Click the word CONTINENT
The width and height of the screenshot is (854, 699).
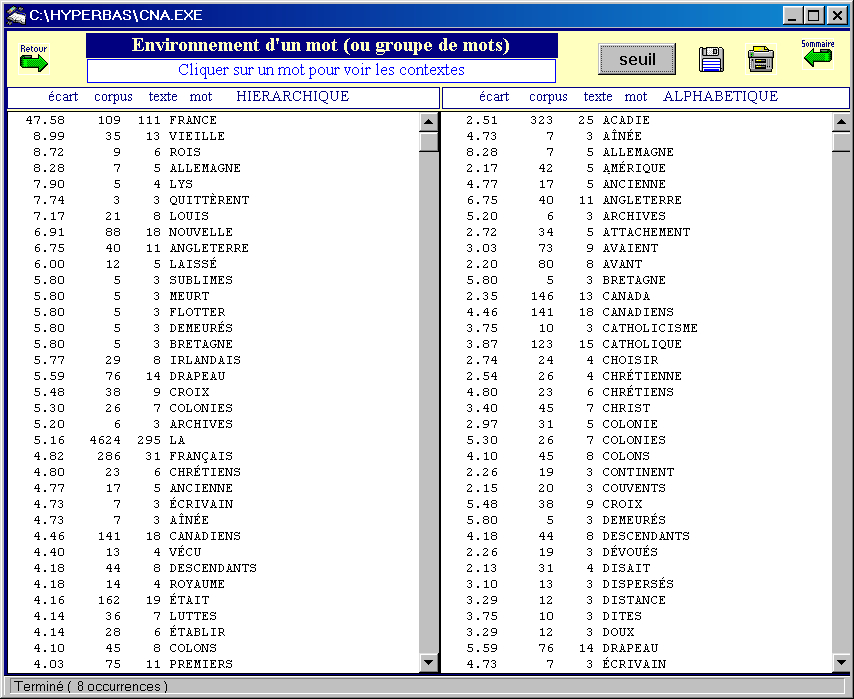(x=638, y=472)
